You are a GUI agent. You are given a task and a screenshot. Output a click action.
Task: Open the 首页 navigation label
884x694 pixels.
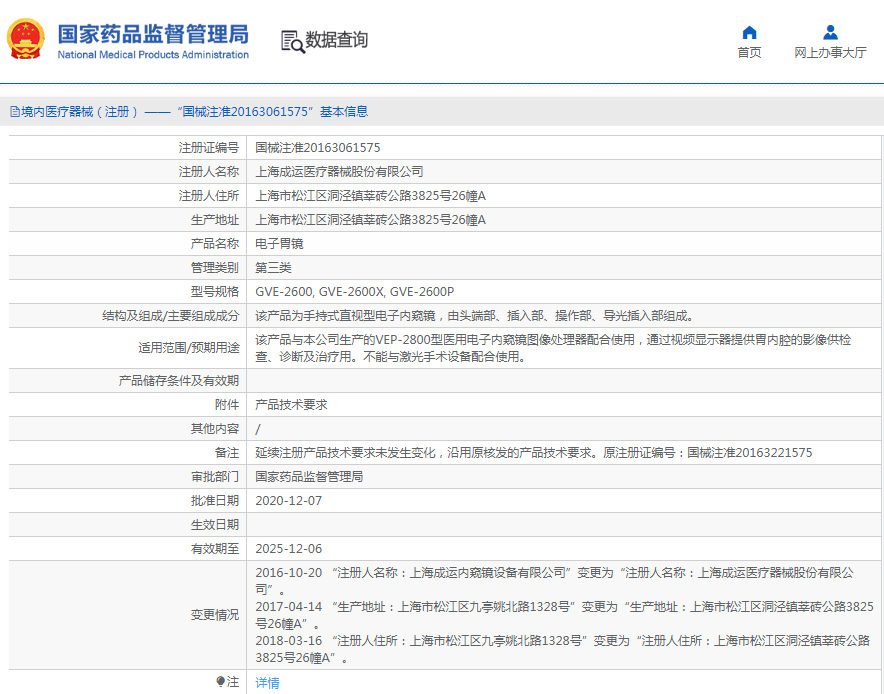click(749, 53)
